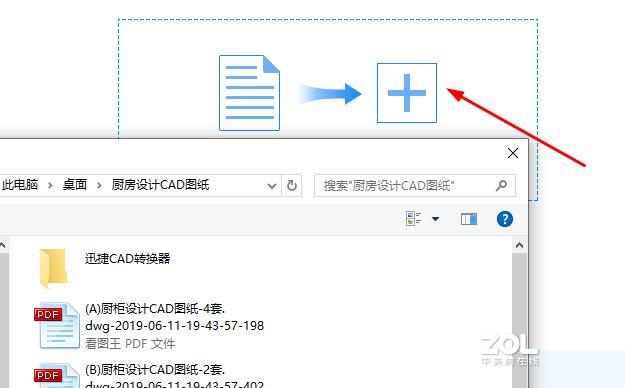Select file name (B)厨柜设计CAD图纸-2套
Viewport: 625px width, 388px height.
[175, 377]
